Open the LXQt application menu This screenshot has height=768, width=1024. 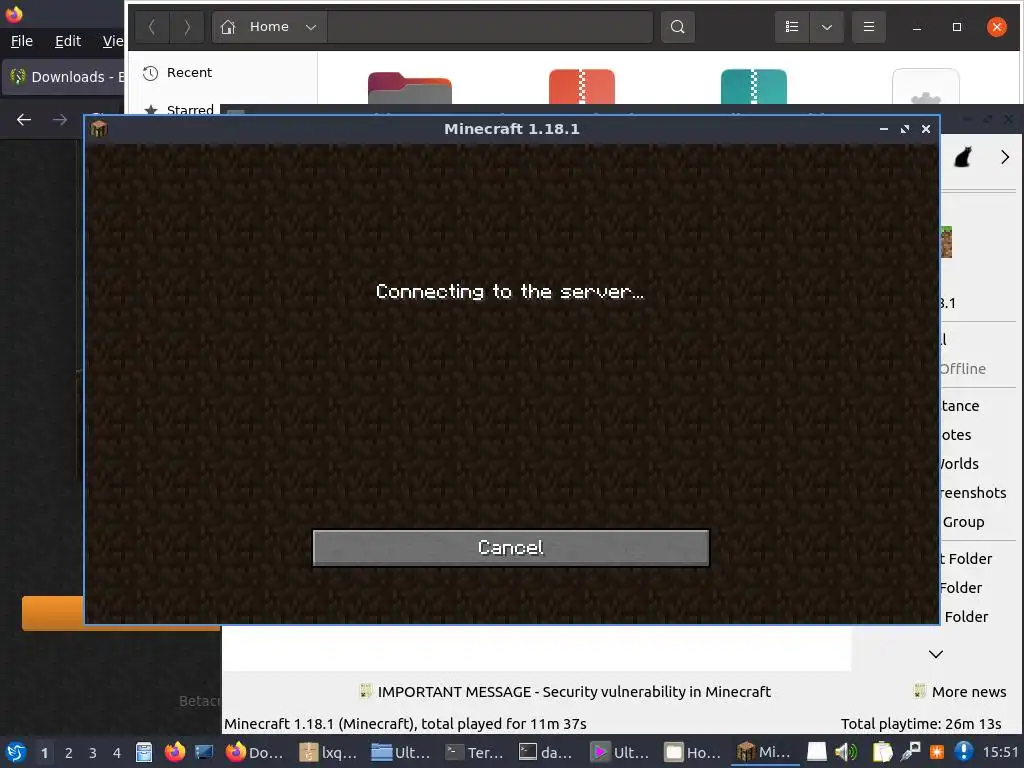(16, 752)
